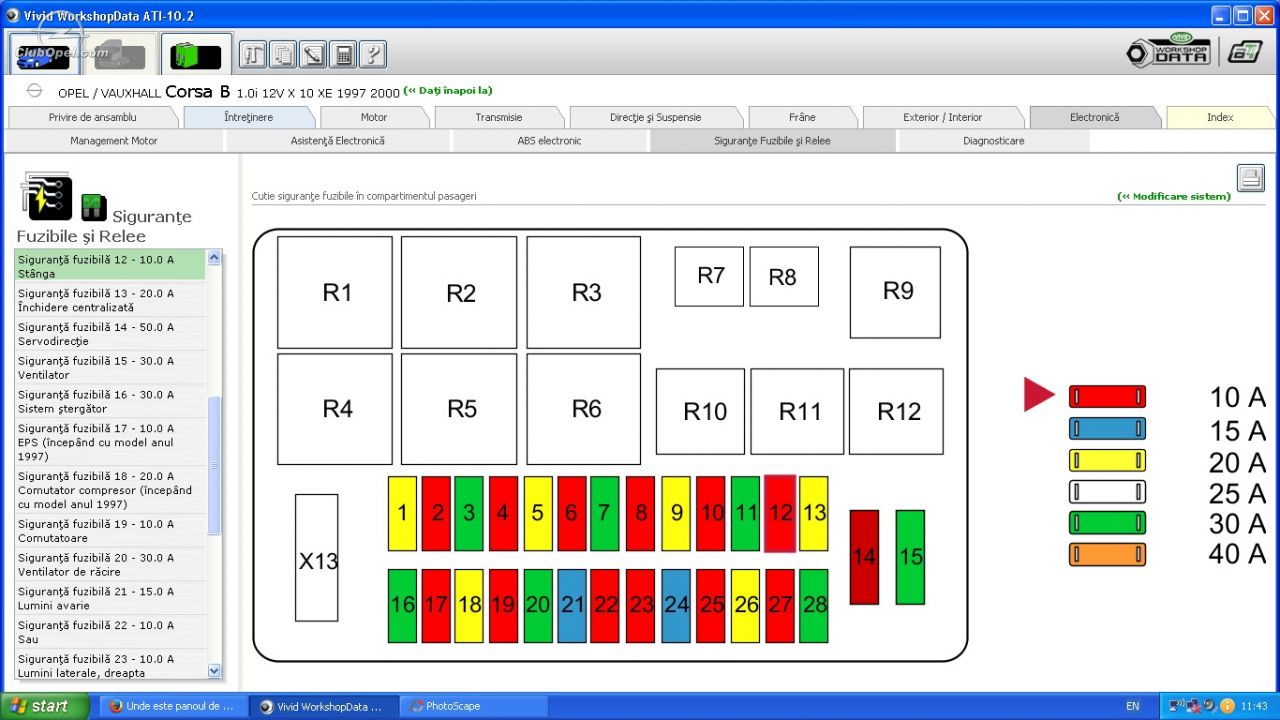Open the calculator toolbar icon
The height and width of the screenshot is (720, 1280).
point(343,55)
